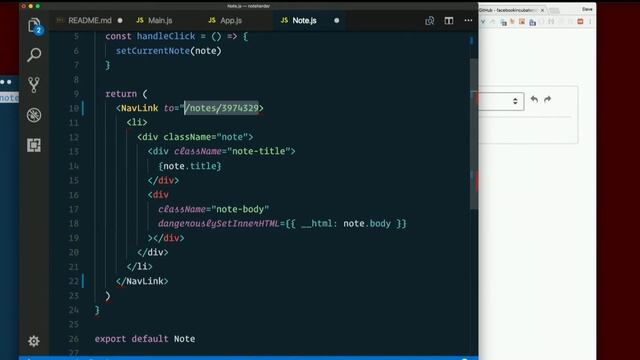Open the Source Control view icon
The image size is (640, 360).
point(34,84)
